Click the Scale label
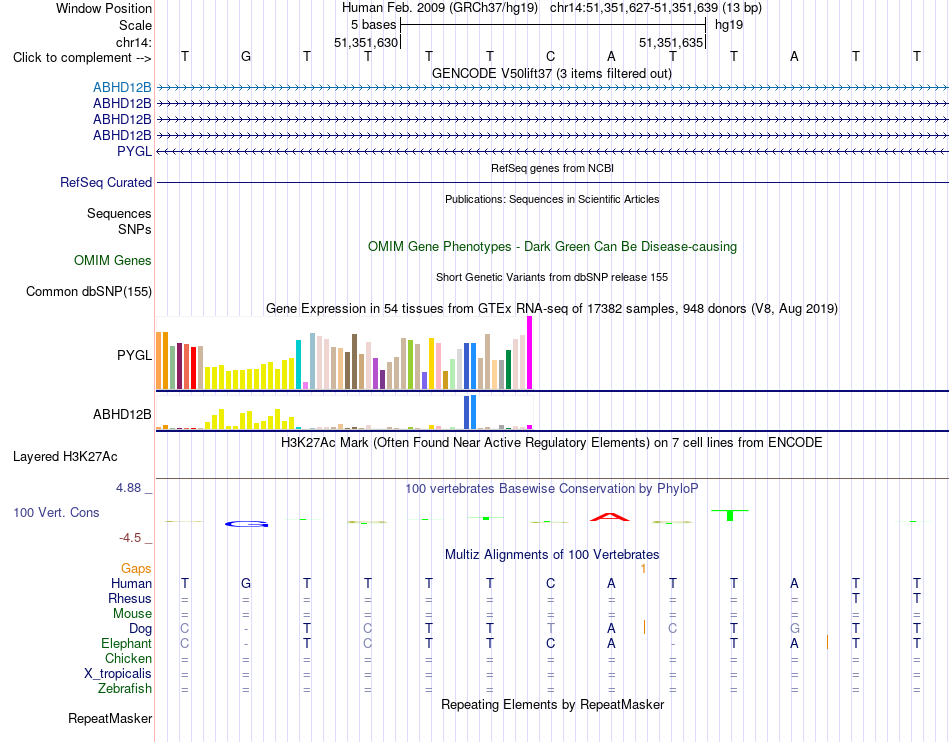950x742 pixels. (135, 25)
